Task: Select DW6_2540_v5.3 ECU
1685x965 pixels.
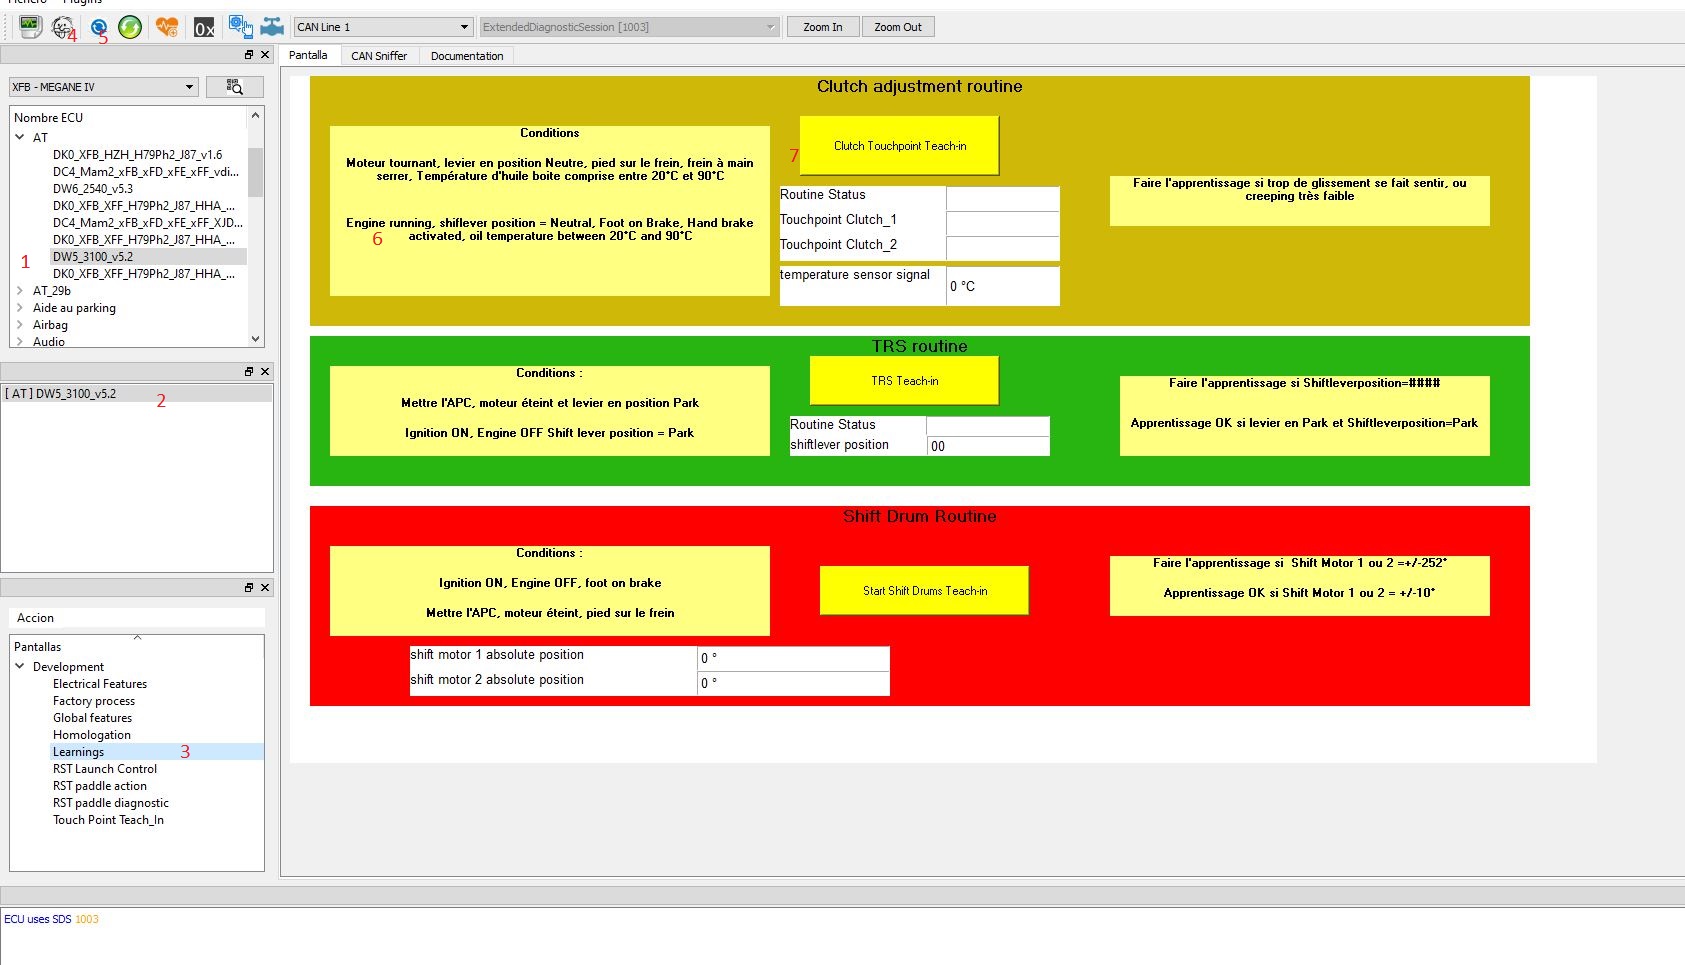Action: click(93, 189)
